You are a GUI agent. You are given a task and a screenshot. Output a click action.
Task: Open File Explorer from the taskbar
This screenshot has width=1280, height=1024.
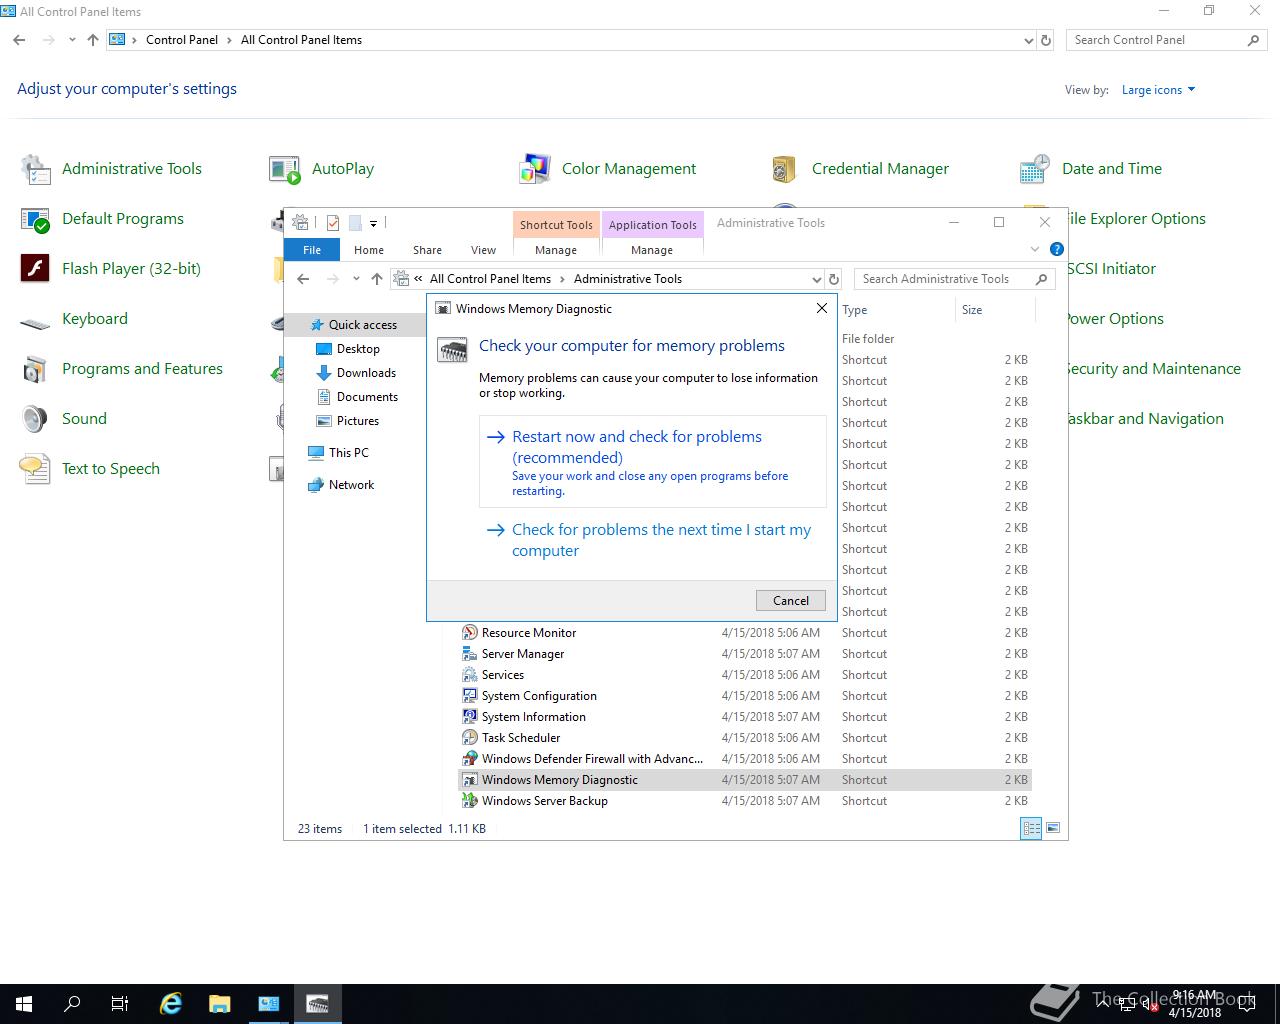219,1004
